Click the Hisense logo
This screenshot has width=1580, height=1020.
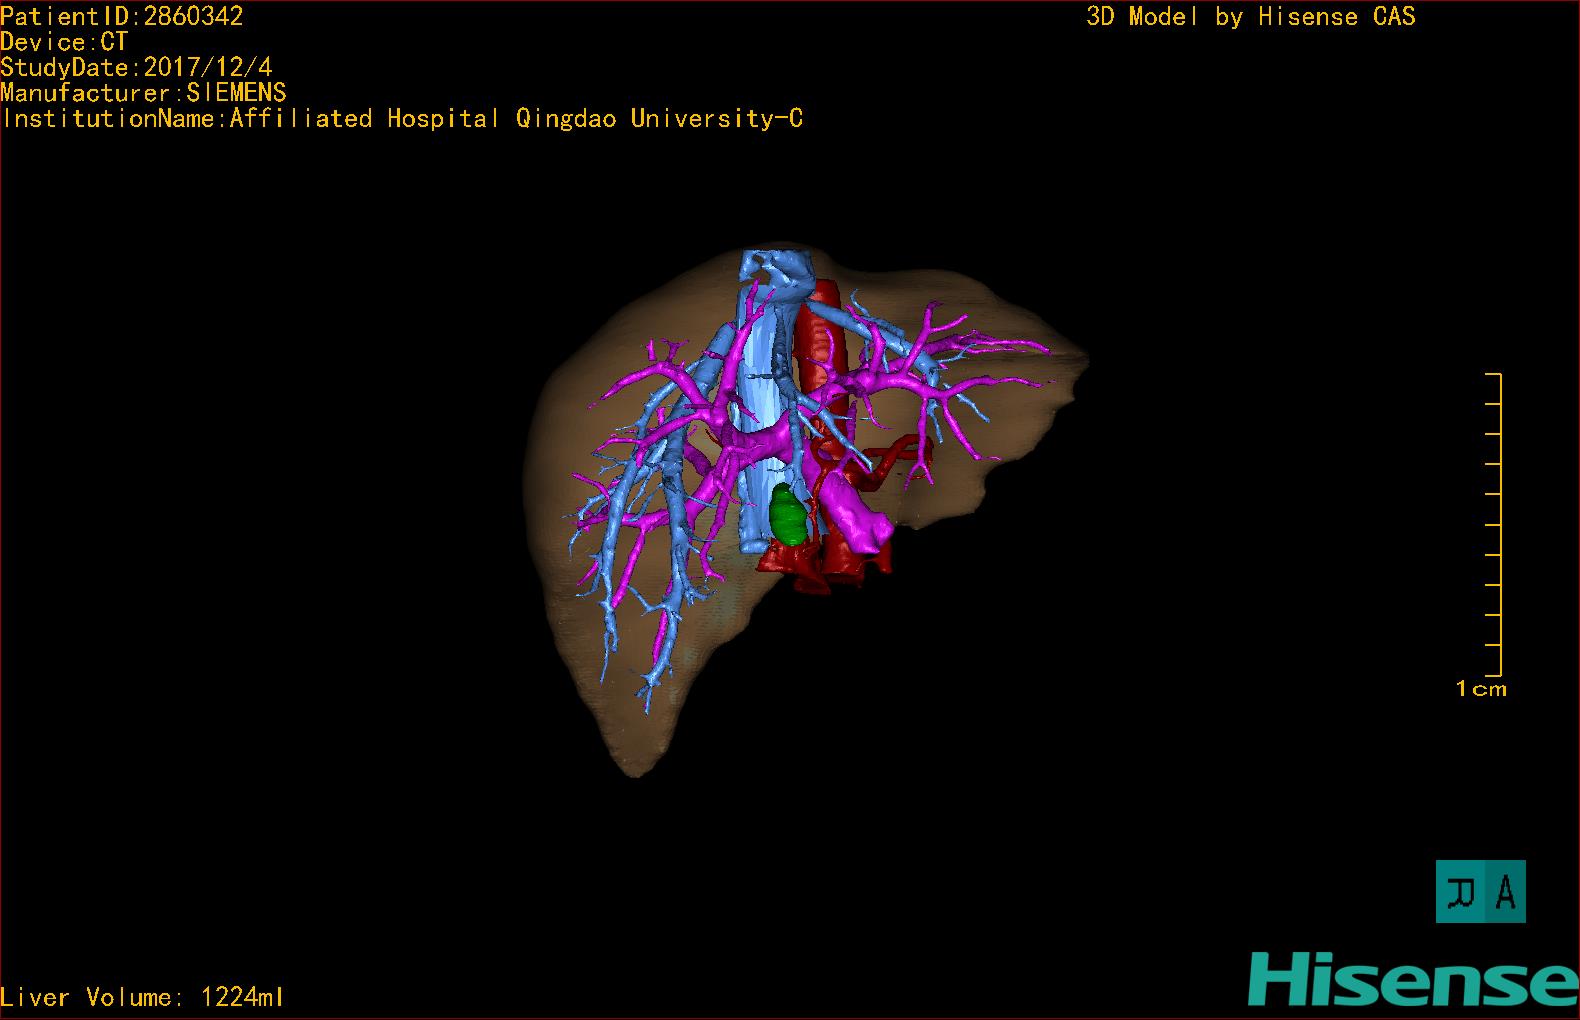coord(1413,979)
